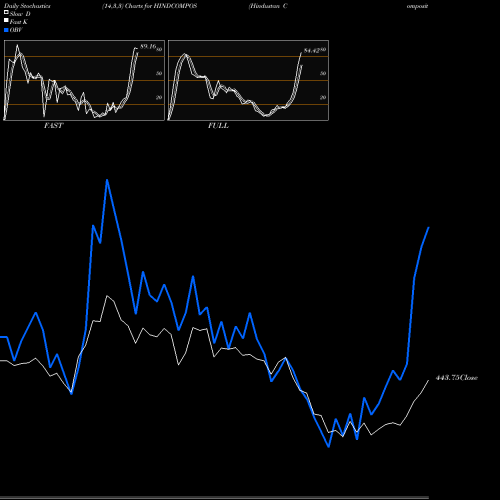
Task: Click the Slow D legend swatch
Action: (x=6, y=12)
